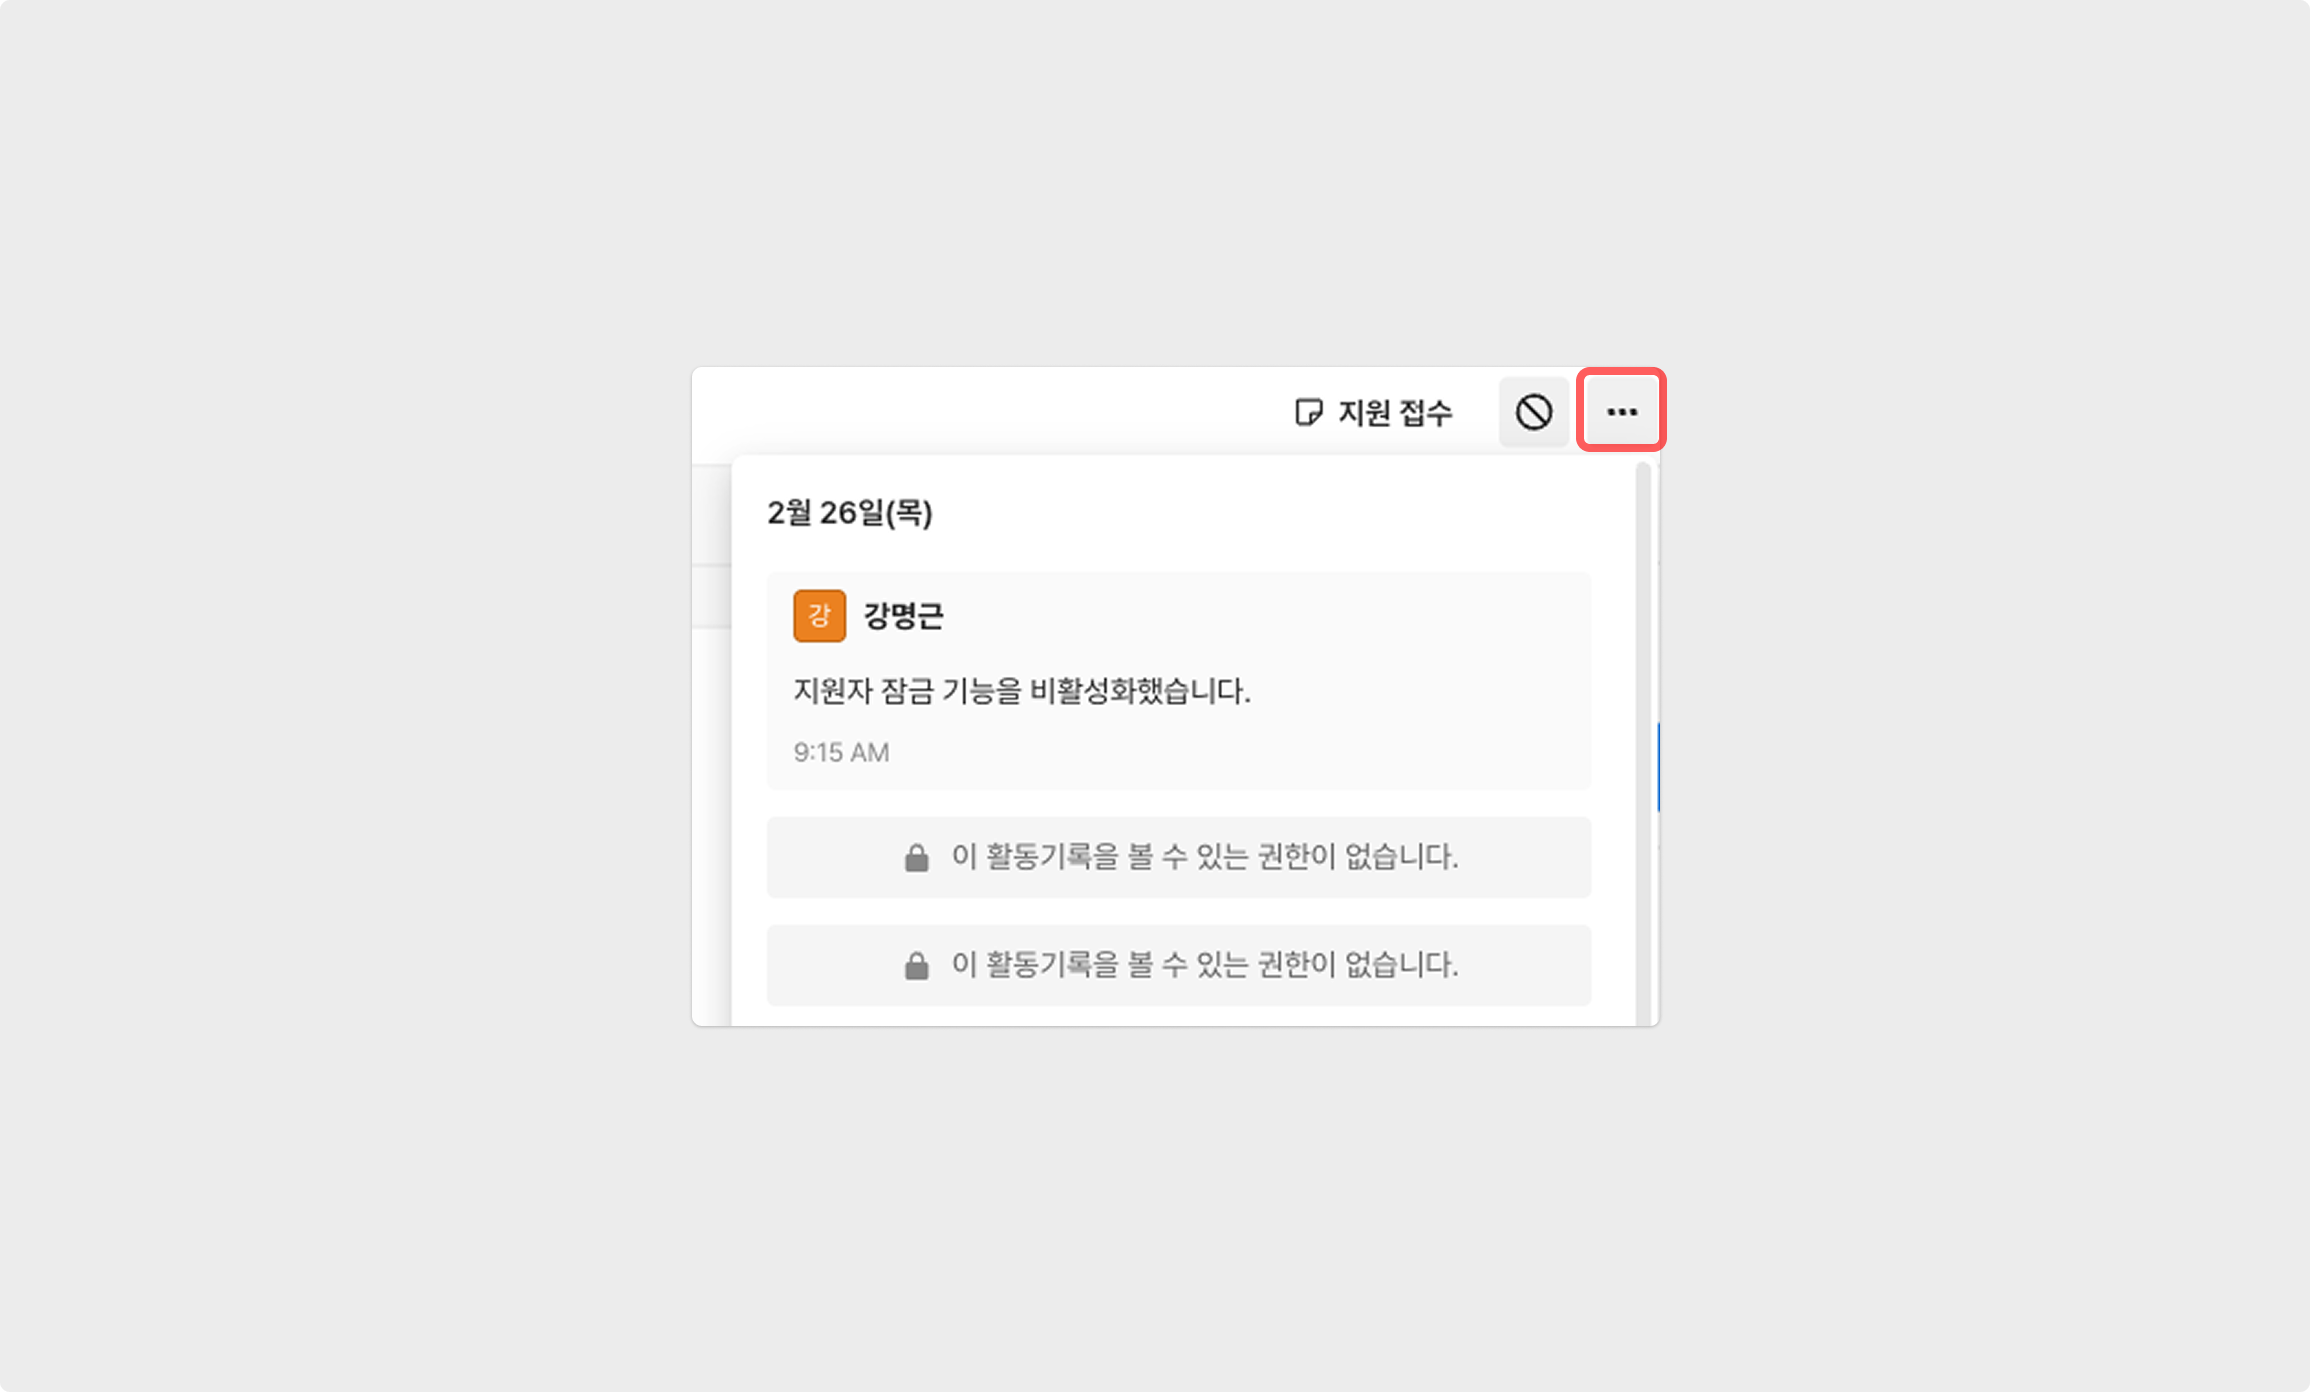Select the upper 권한이 없습니다 notice text
Image resolution: width=2310 pixels, height=1392 pixels.
1204,856
